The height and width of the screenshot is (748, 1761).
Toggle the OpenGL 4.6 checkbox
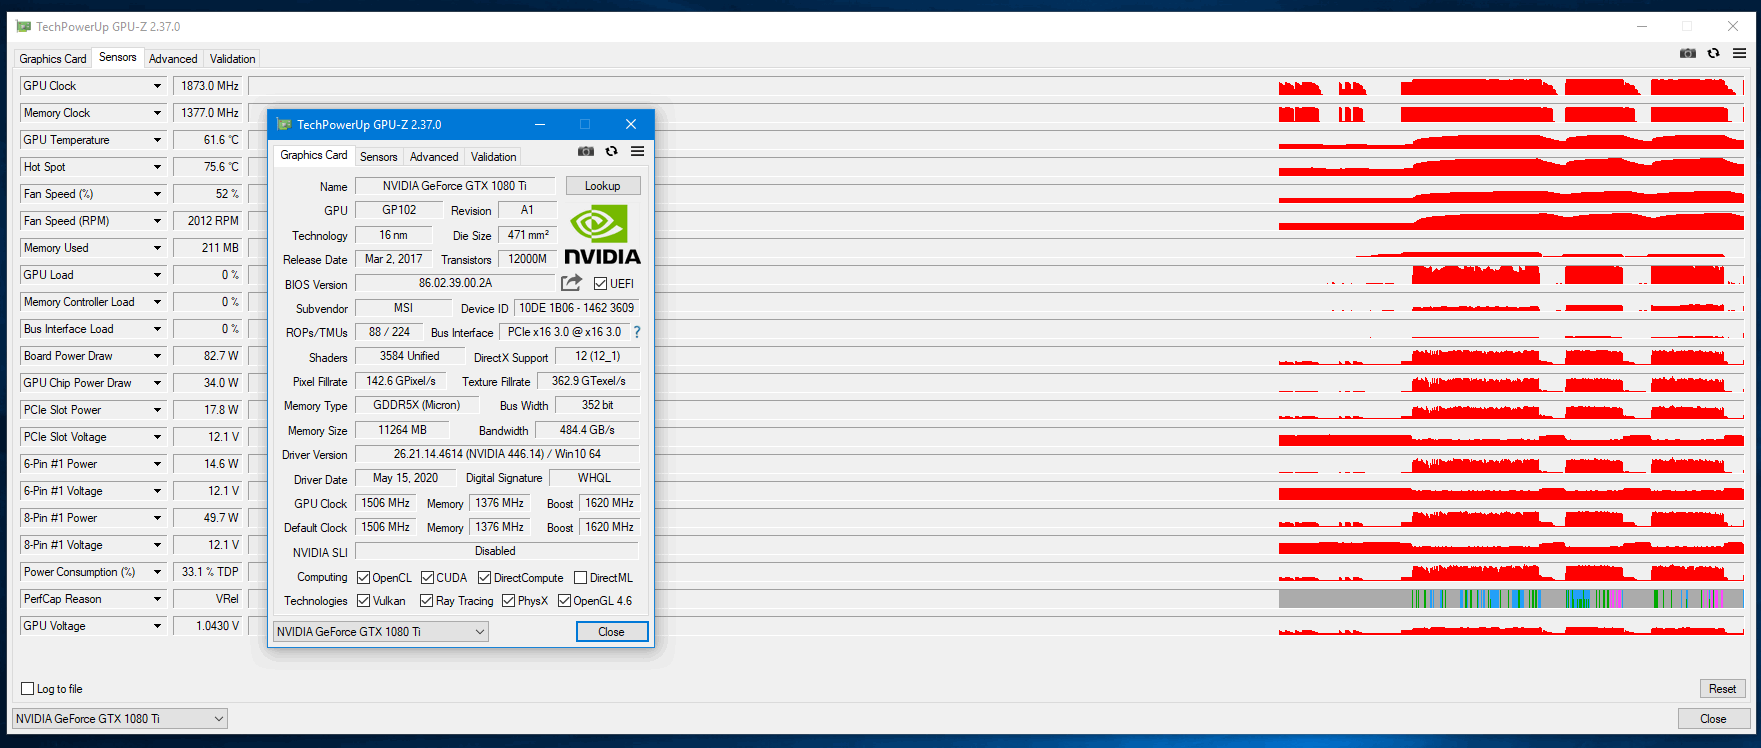point(564,600)
